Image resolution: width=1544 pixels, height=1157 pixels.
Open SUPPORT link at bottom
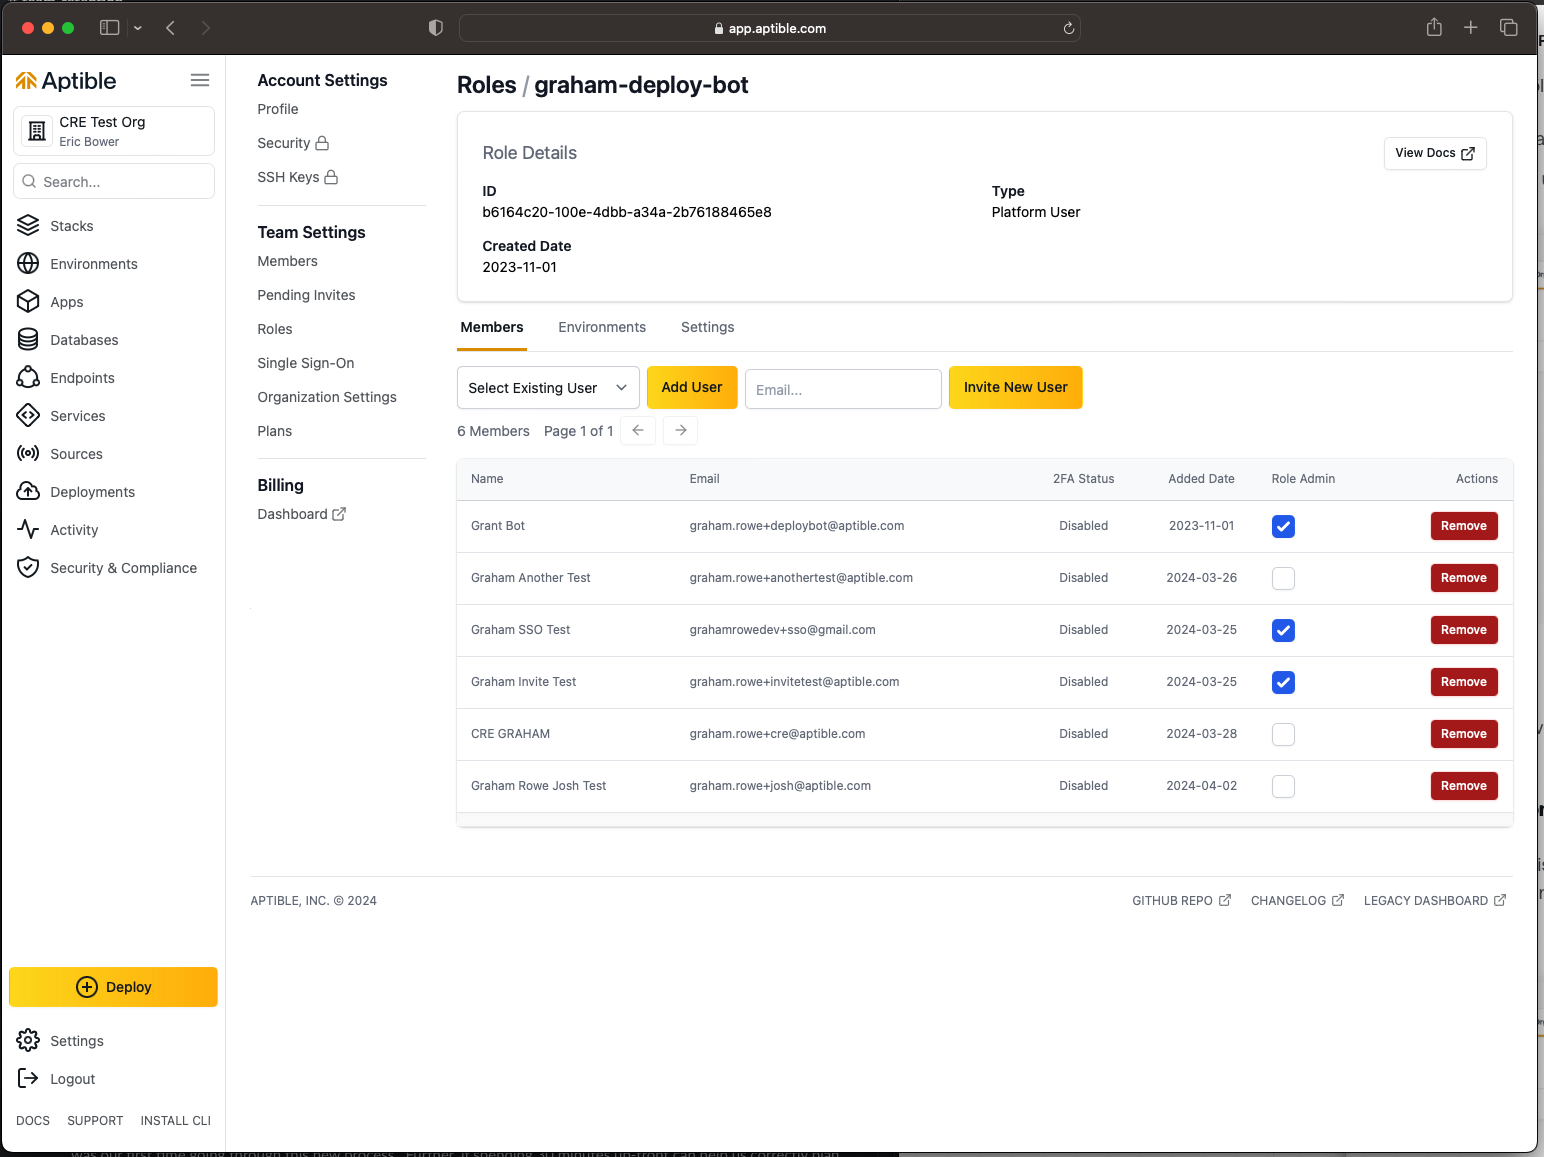click(x=95, y=1121)
